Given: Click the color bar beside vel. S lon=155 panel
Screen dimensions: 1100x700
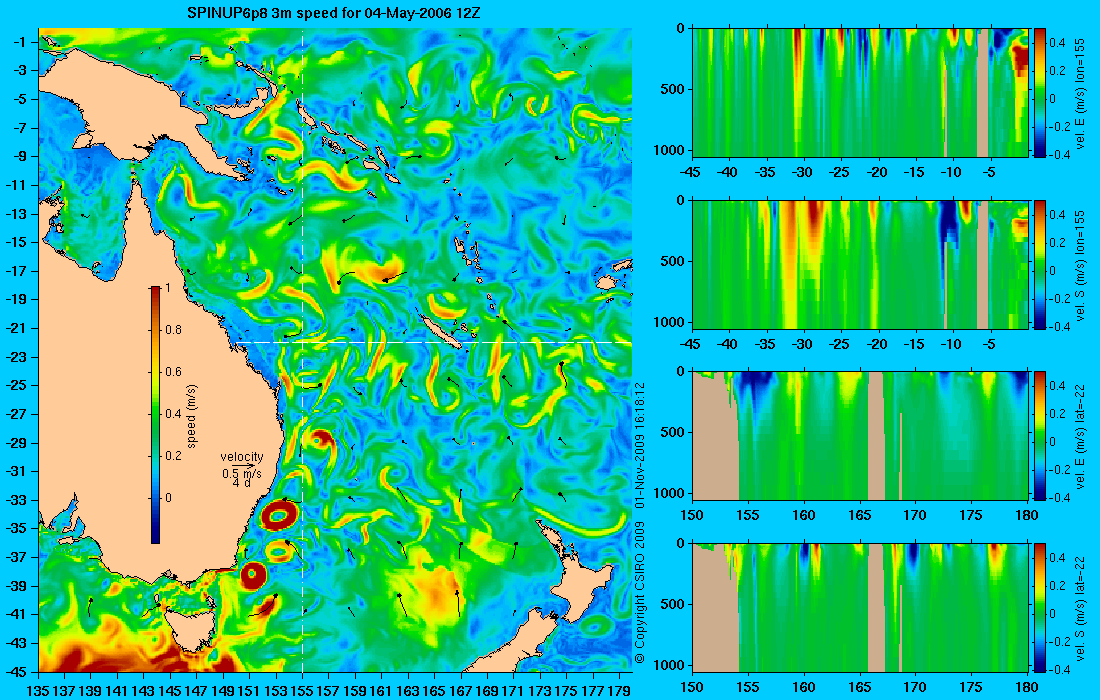Looking at the screenshot, I should (x=1040, y=264).
